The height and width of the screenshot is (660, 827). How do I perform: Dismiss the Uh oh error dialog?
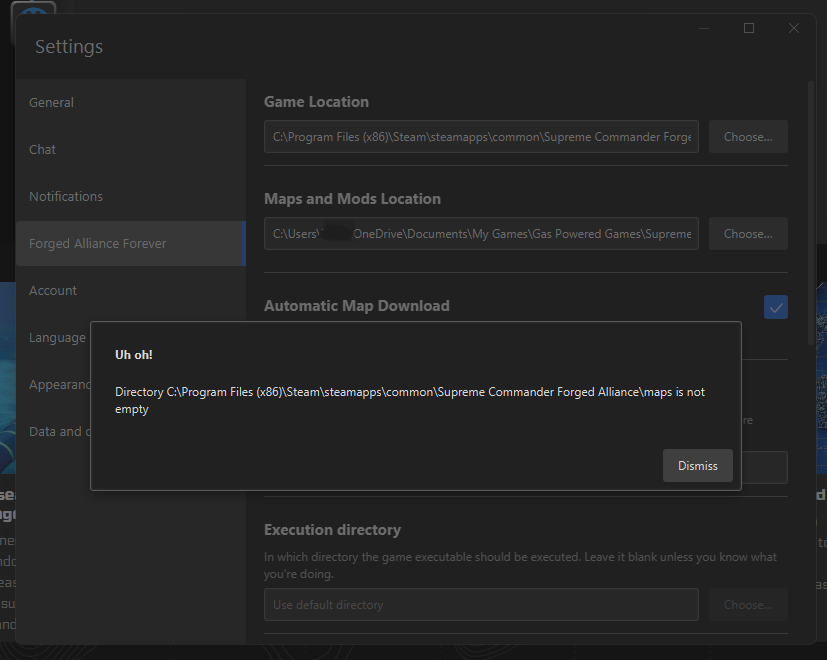[x=697, y=465]
